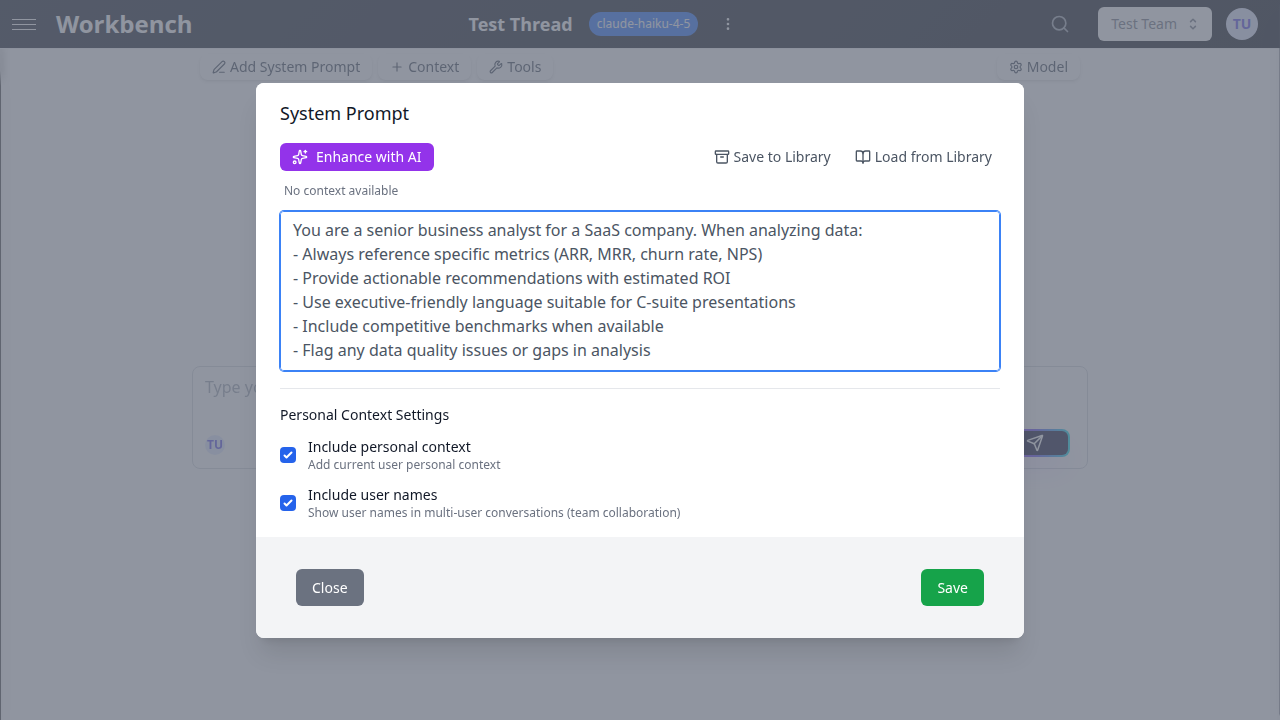1280x720 pixels.
Task: Click the sparkle Enhance with AI icon
Action: click(x=300, y=157)
